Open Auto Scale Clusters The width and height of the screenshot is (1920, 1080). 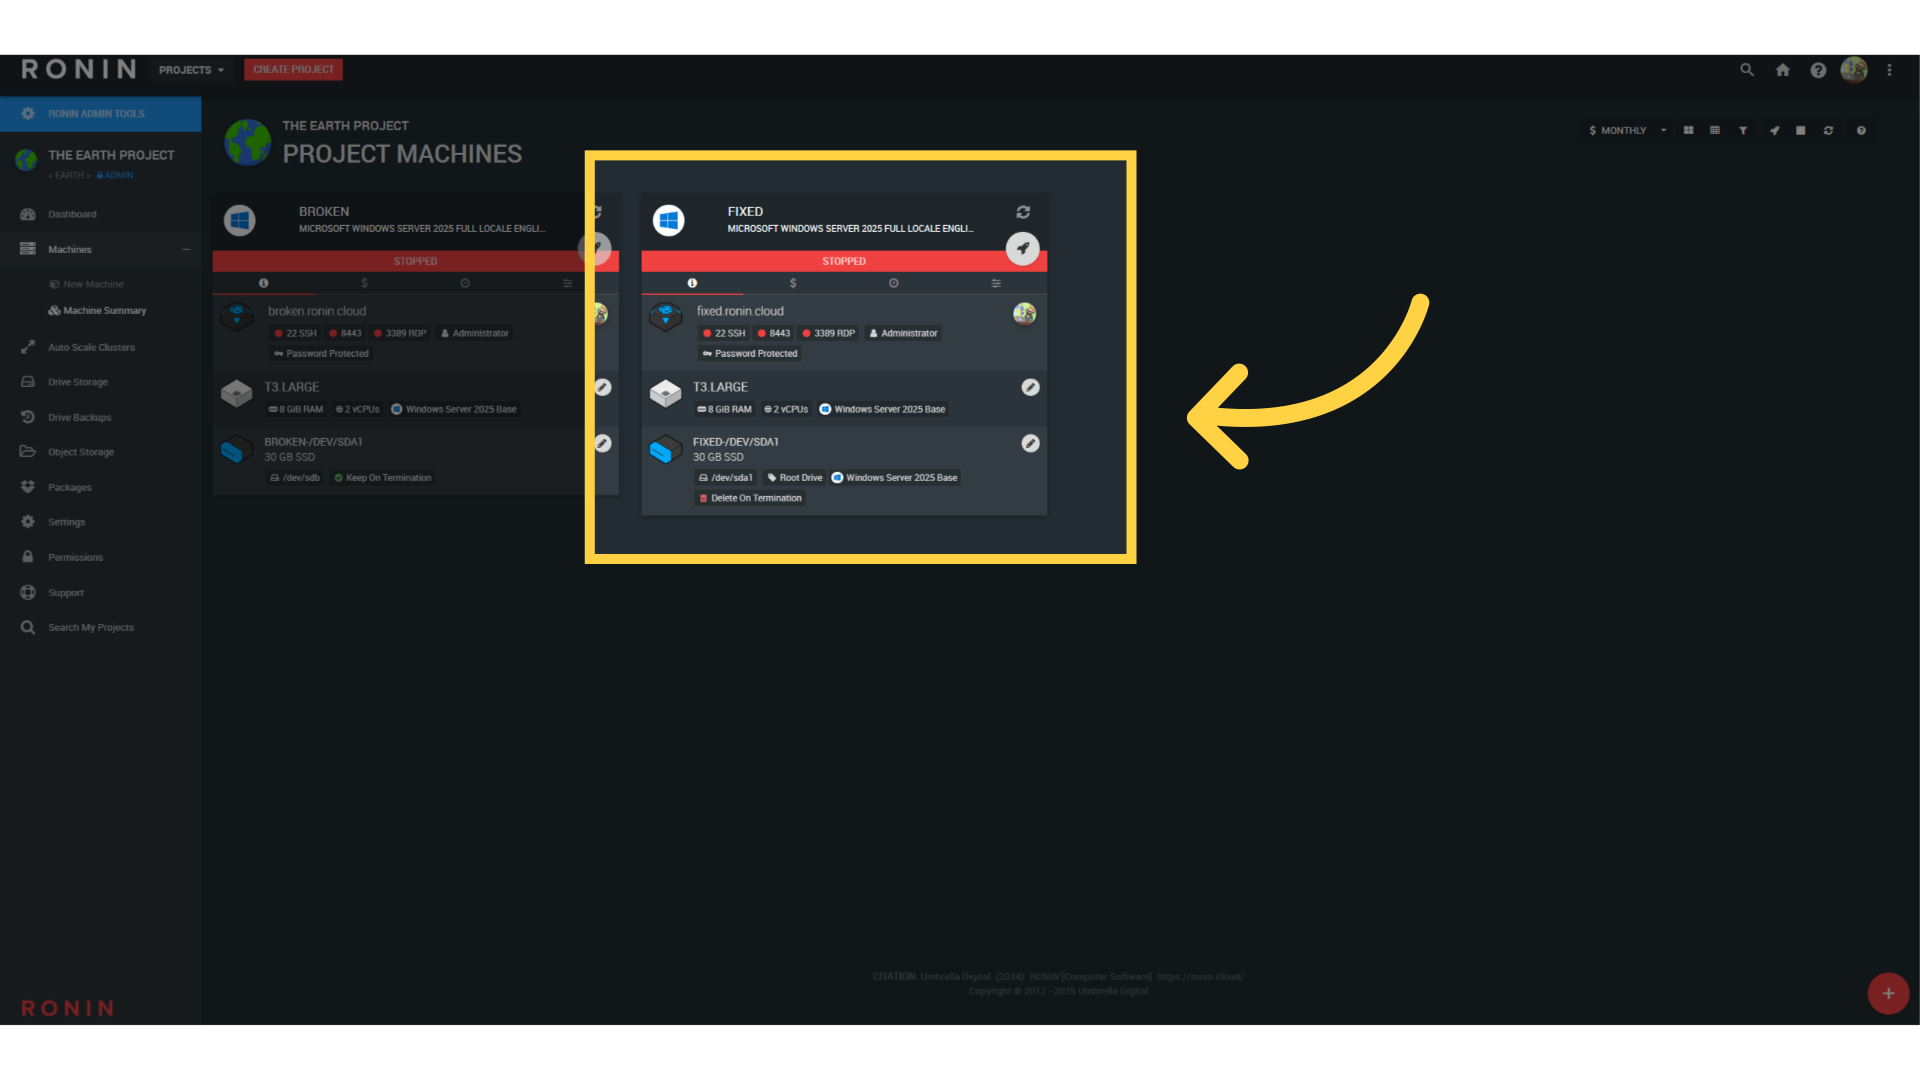(91, 347)
